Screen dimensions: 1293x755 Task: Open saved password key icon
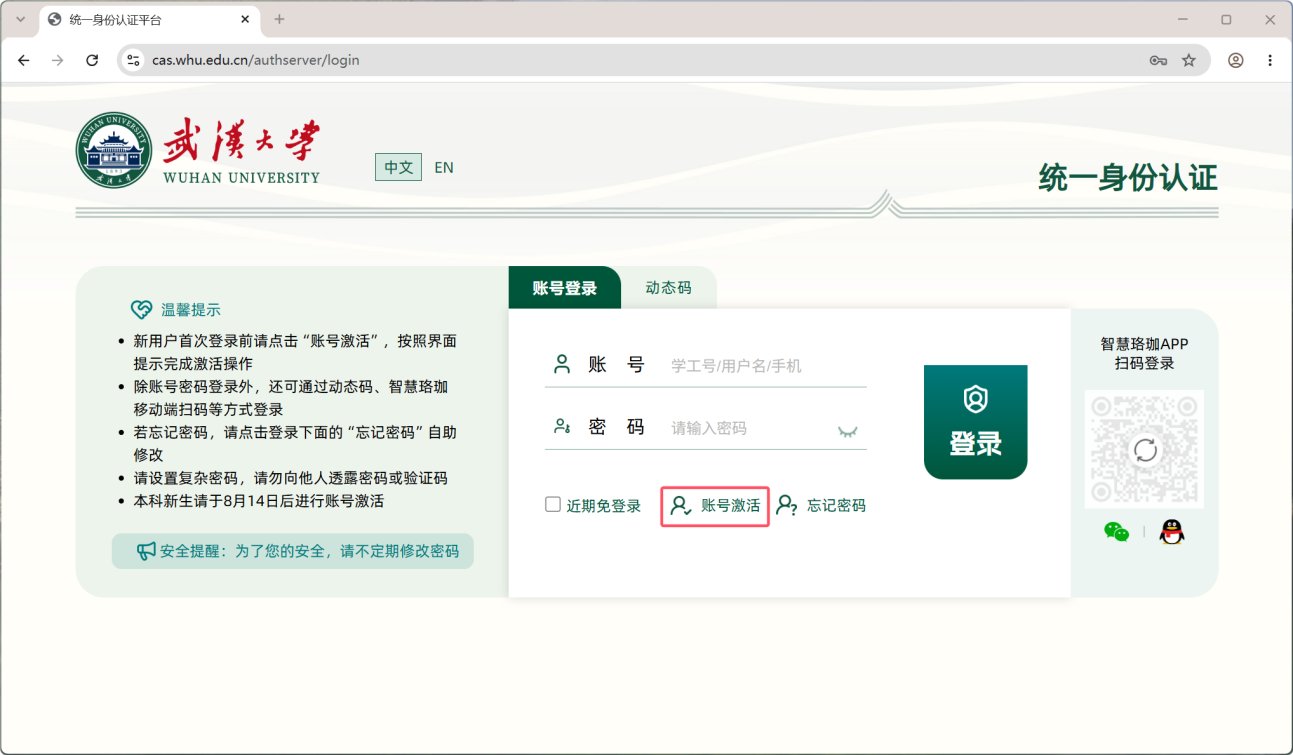(1158, 60)
